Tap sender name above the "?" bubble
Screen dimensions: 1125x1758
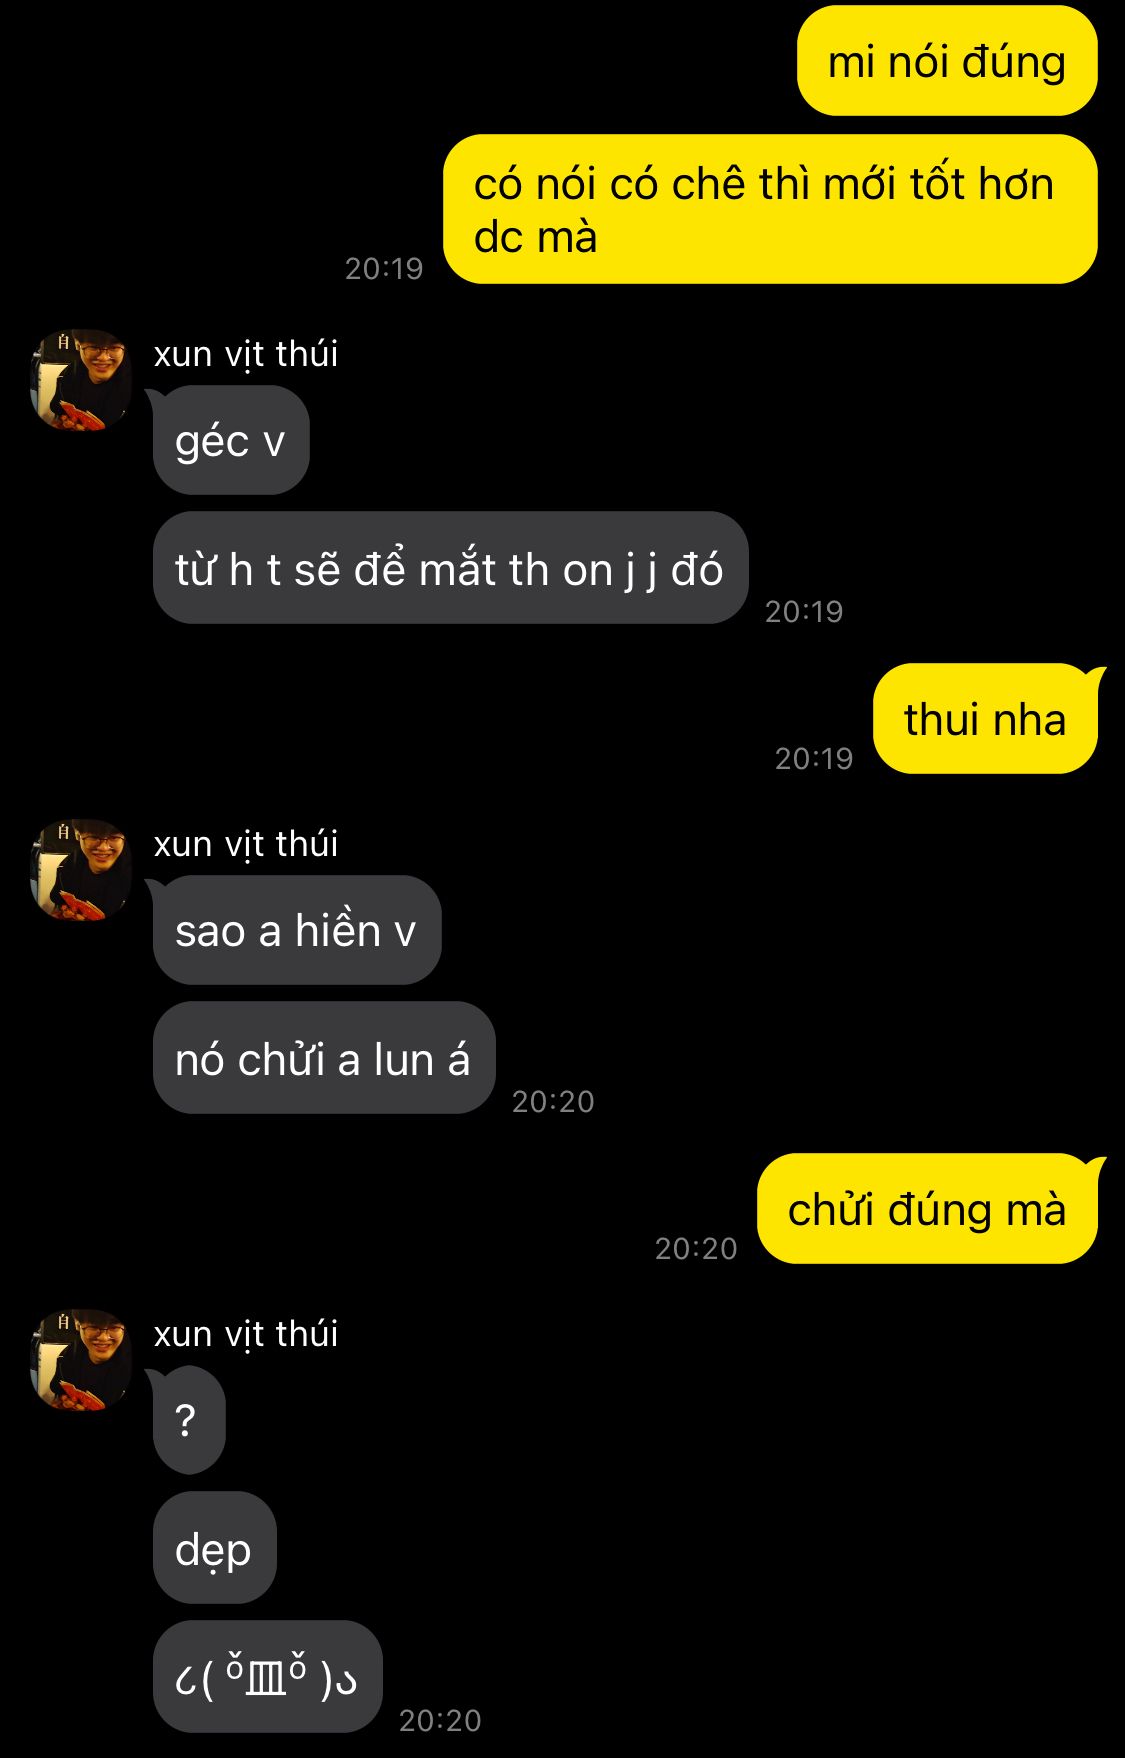pos(246,1333)
